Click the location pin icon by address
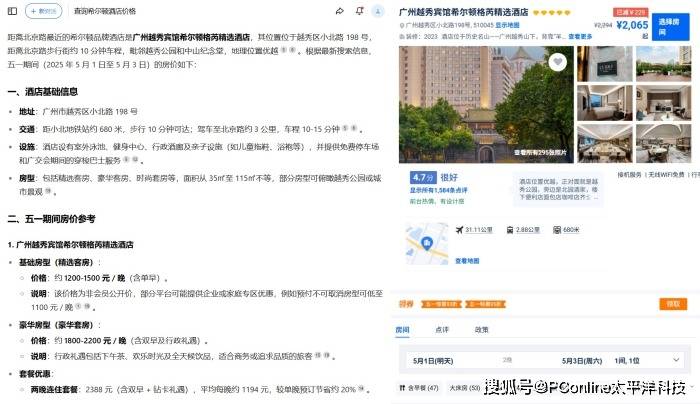The image size is (700, 404). pyautogui.click(x=402, y=25)
